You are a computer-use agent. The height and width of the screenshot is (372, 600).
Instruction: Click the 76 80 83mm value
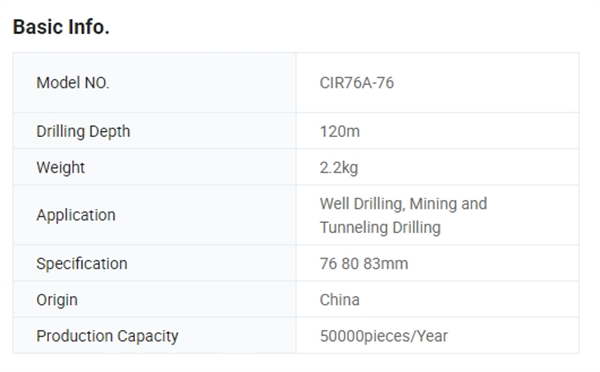click(x=364, y=264)
